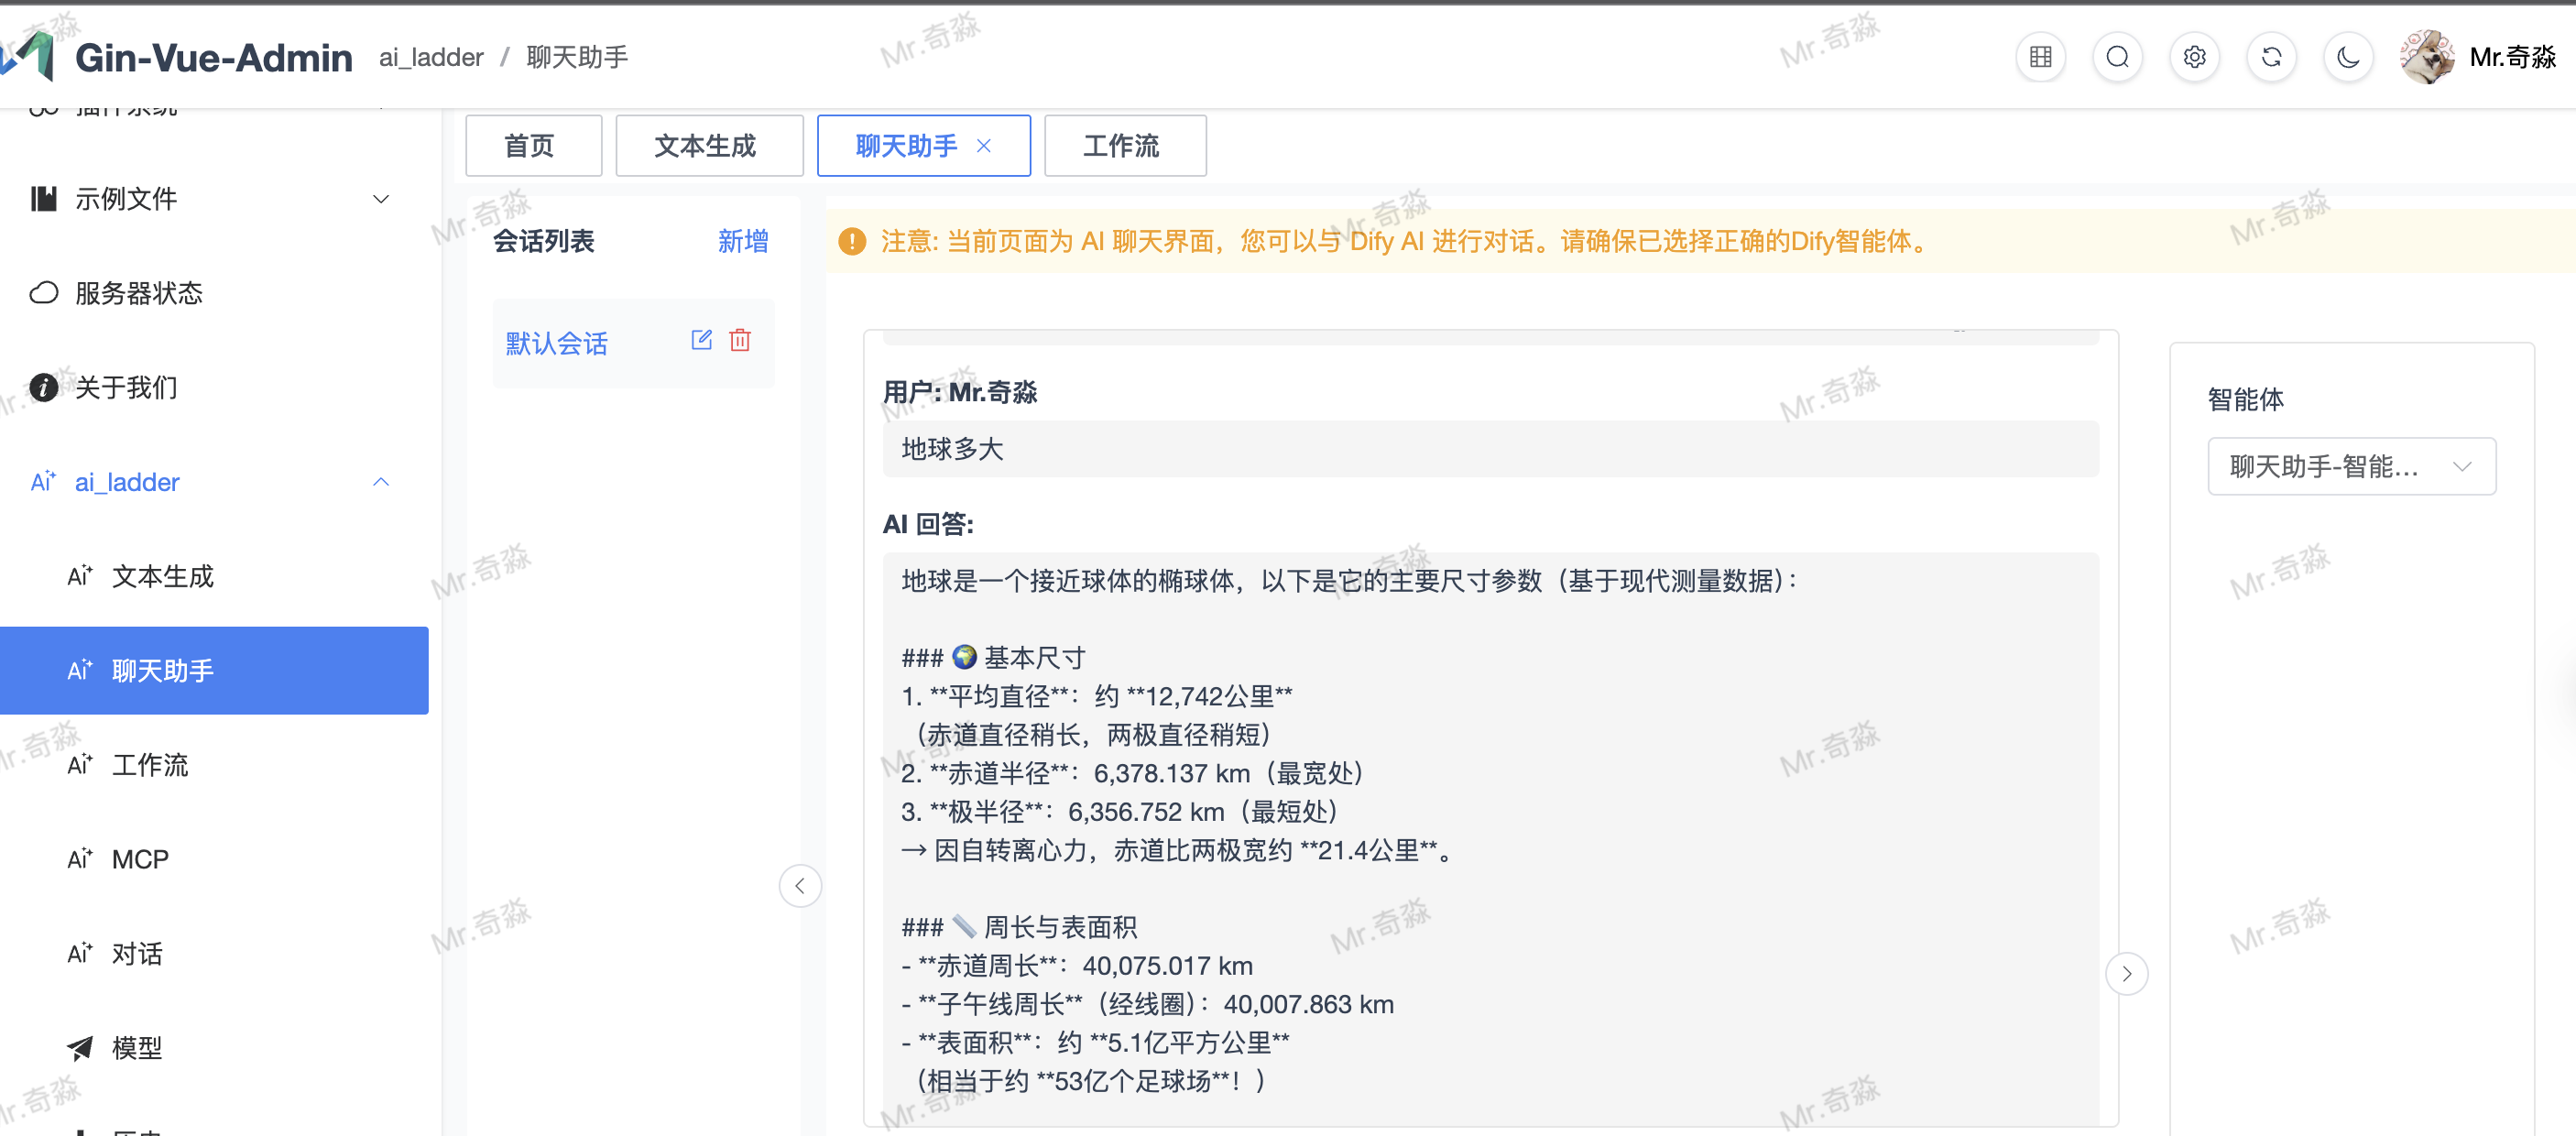The width and height of the screenshot is (2576, 1136).
Task: Open the 服务器状态 sidebar item
Action: 139,293
